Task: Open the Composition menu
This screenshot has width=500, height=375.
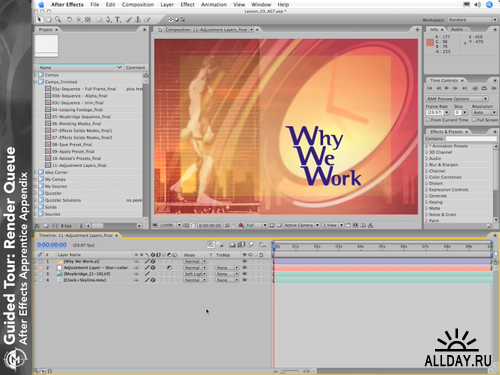Action: [138, 5]
